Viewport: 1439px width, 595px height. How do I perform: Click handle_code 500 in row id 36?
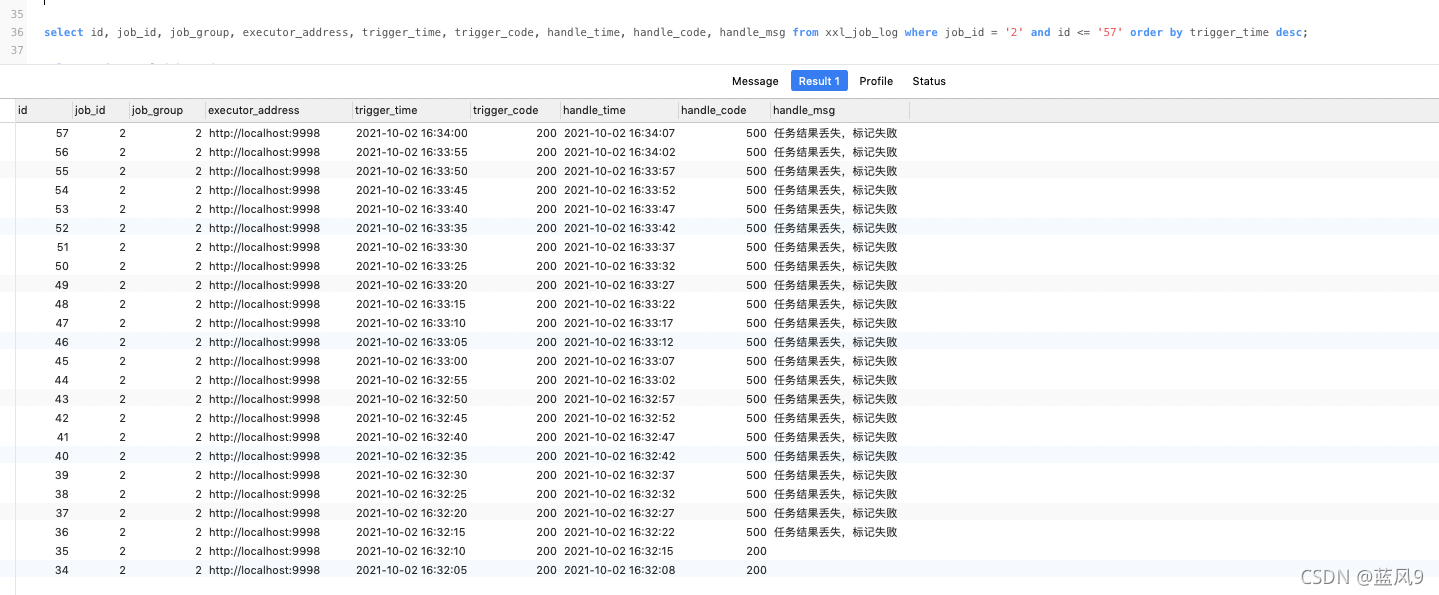tap(757, 532)
